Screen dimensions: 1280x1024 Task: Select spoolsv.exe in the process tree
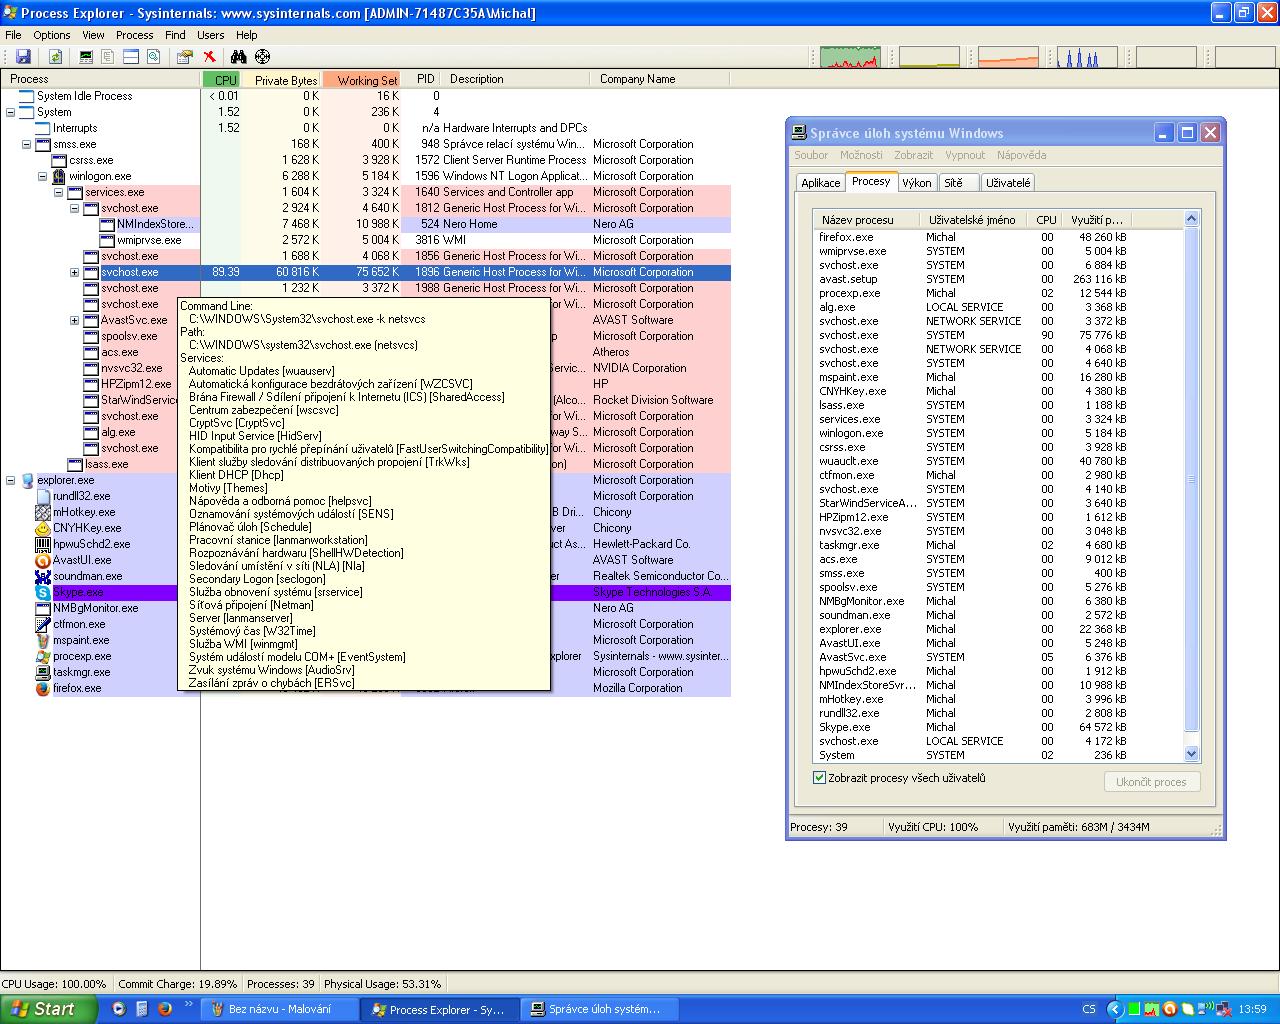(129, 336)
